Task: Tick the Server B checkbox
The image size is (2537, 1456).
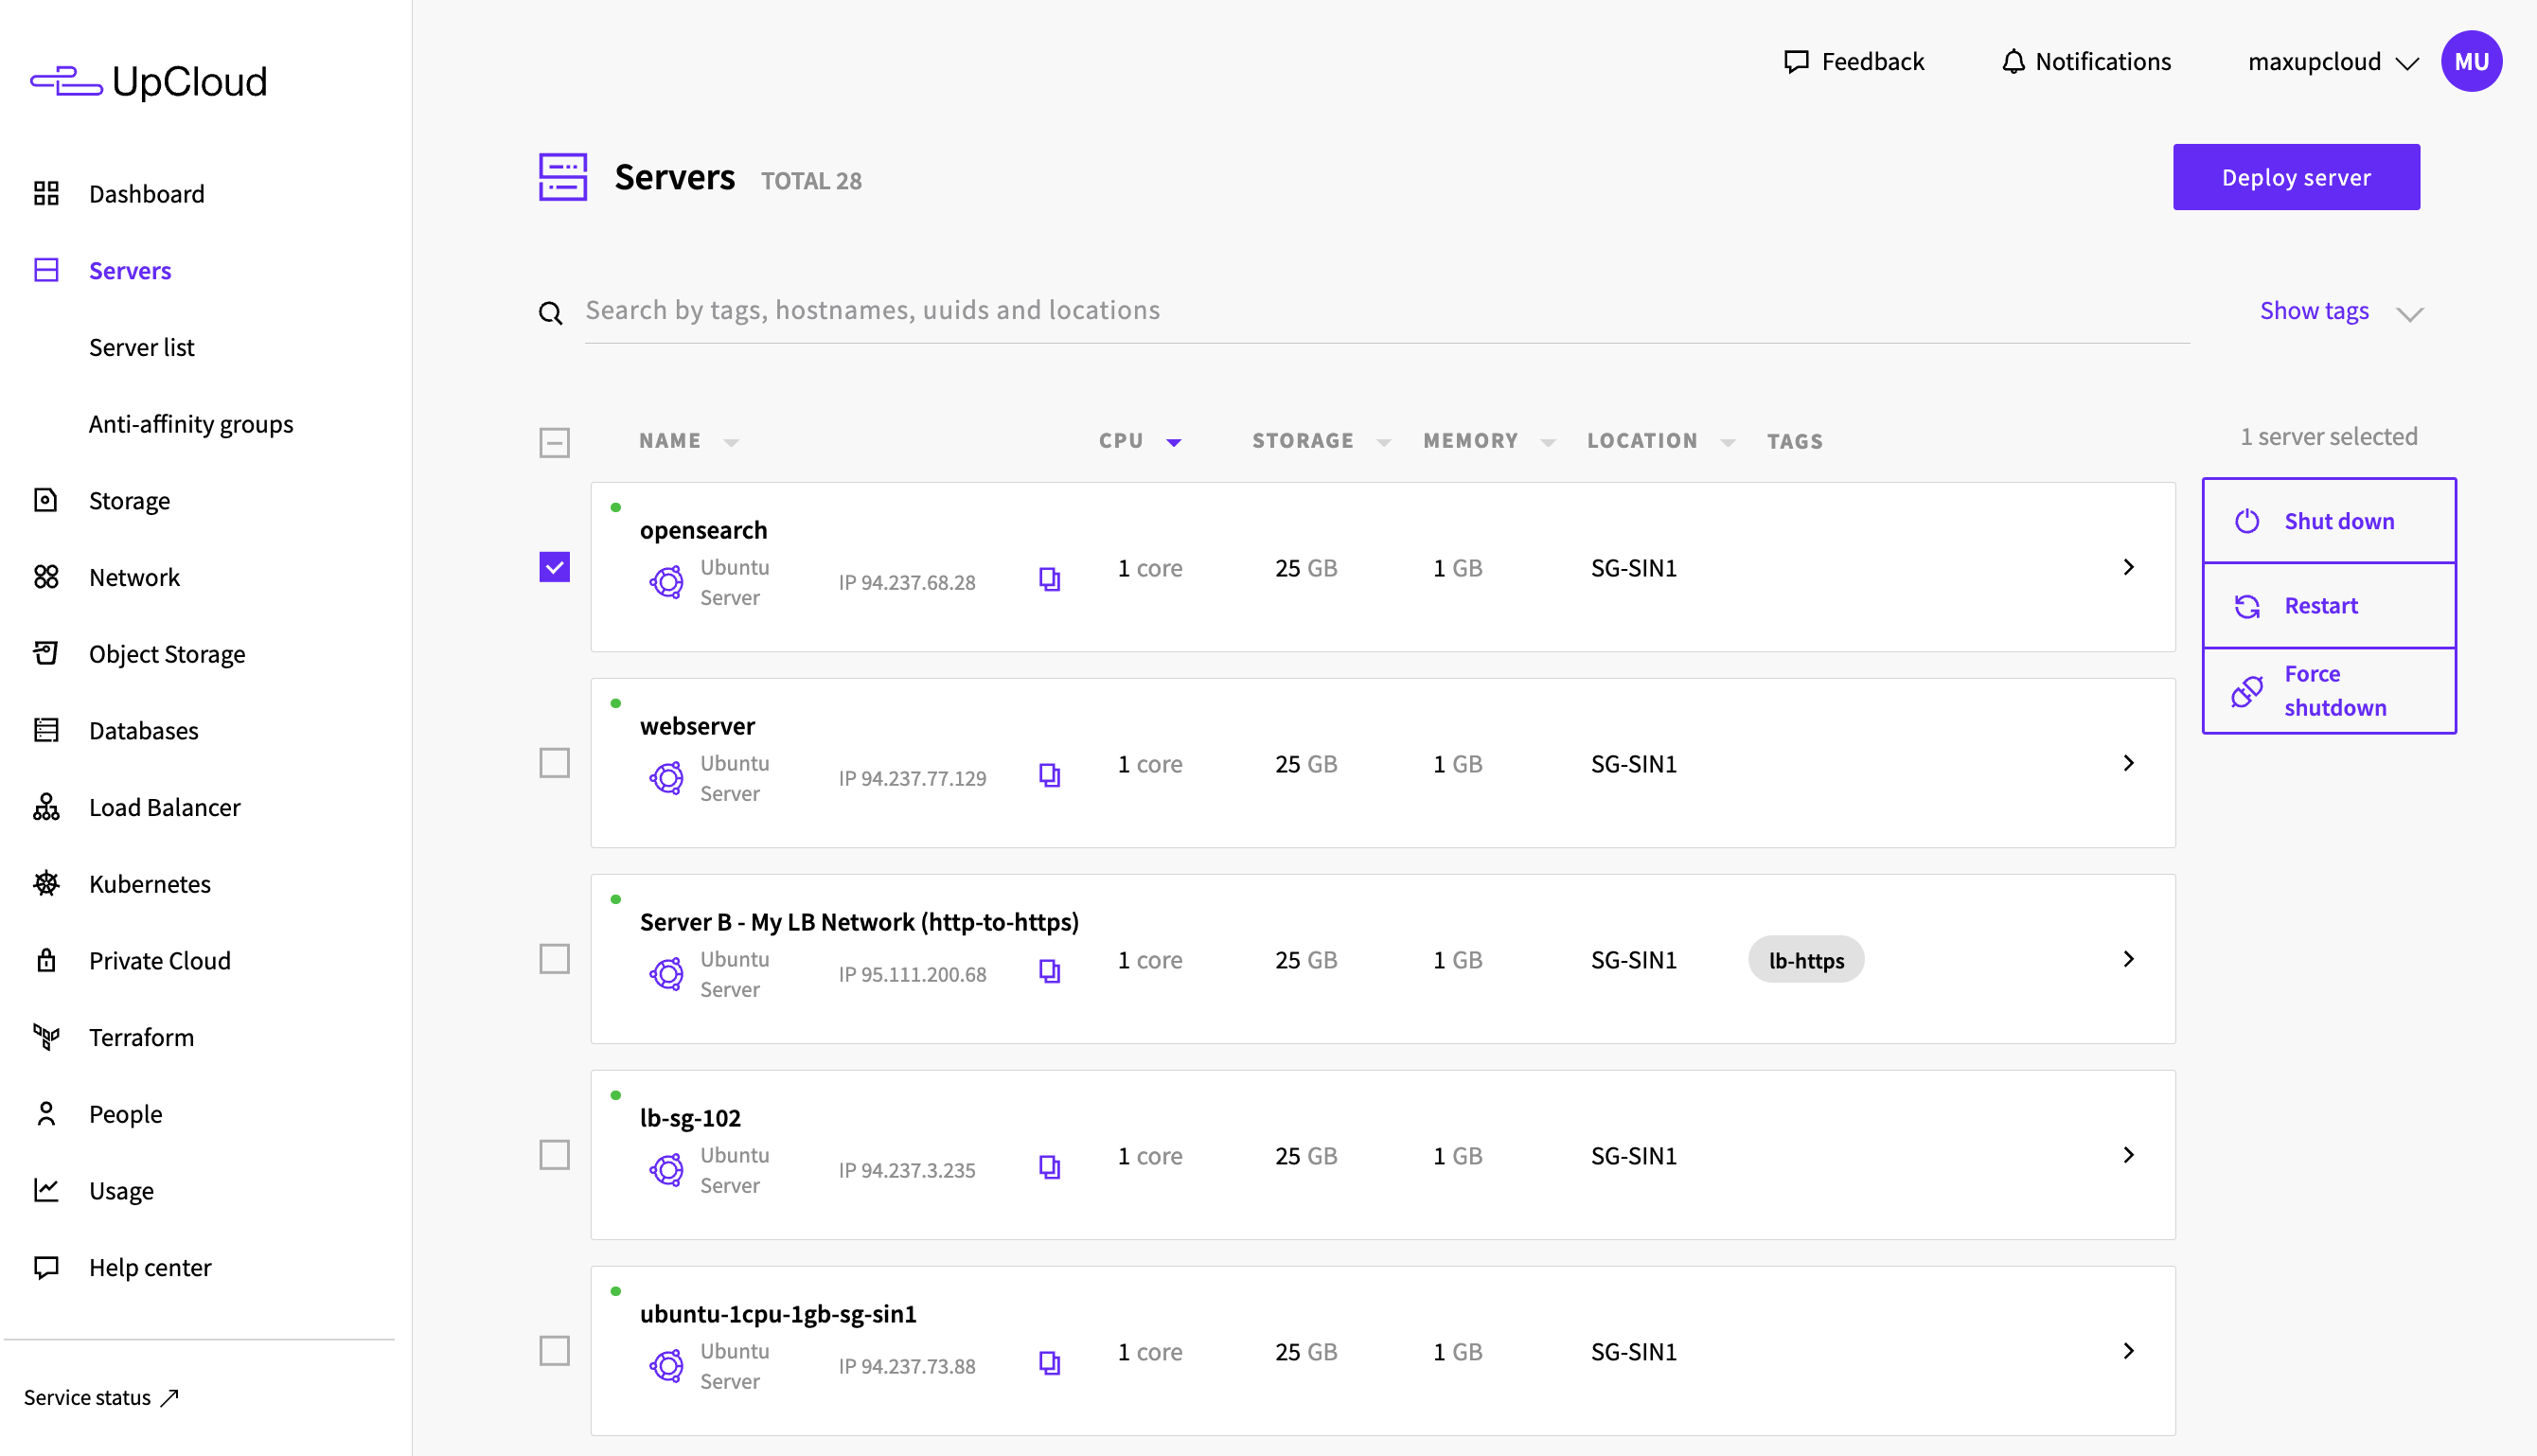Action: click(x=554, y=959)
